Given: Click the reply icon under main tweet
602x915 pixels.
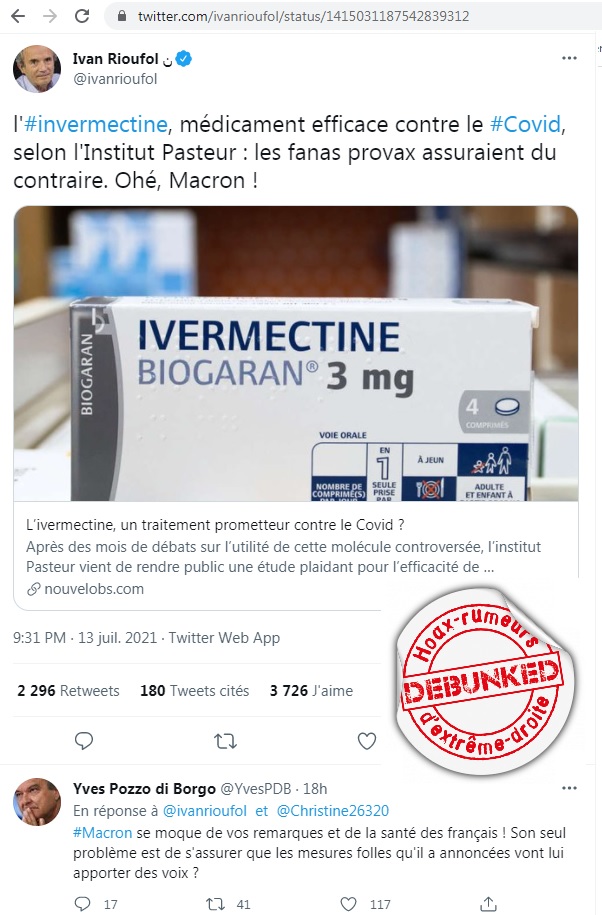Looking at the screenshot, I should [x=84, y=741].
